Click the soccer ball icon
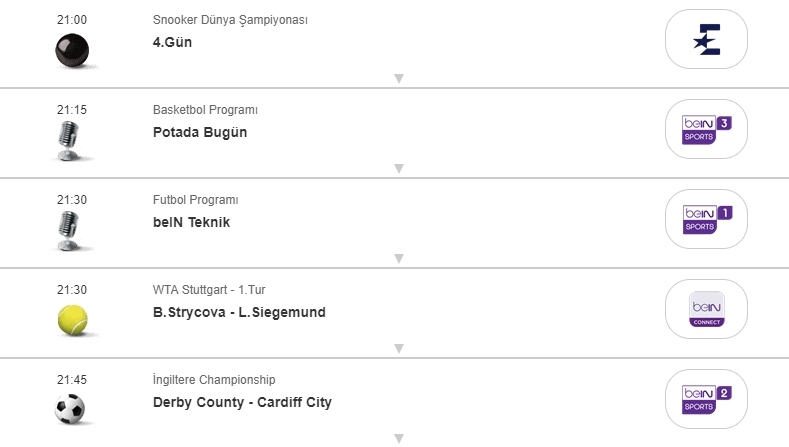Viewport: 789px width, 447px height. (x=71, y=409)
